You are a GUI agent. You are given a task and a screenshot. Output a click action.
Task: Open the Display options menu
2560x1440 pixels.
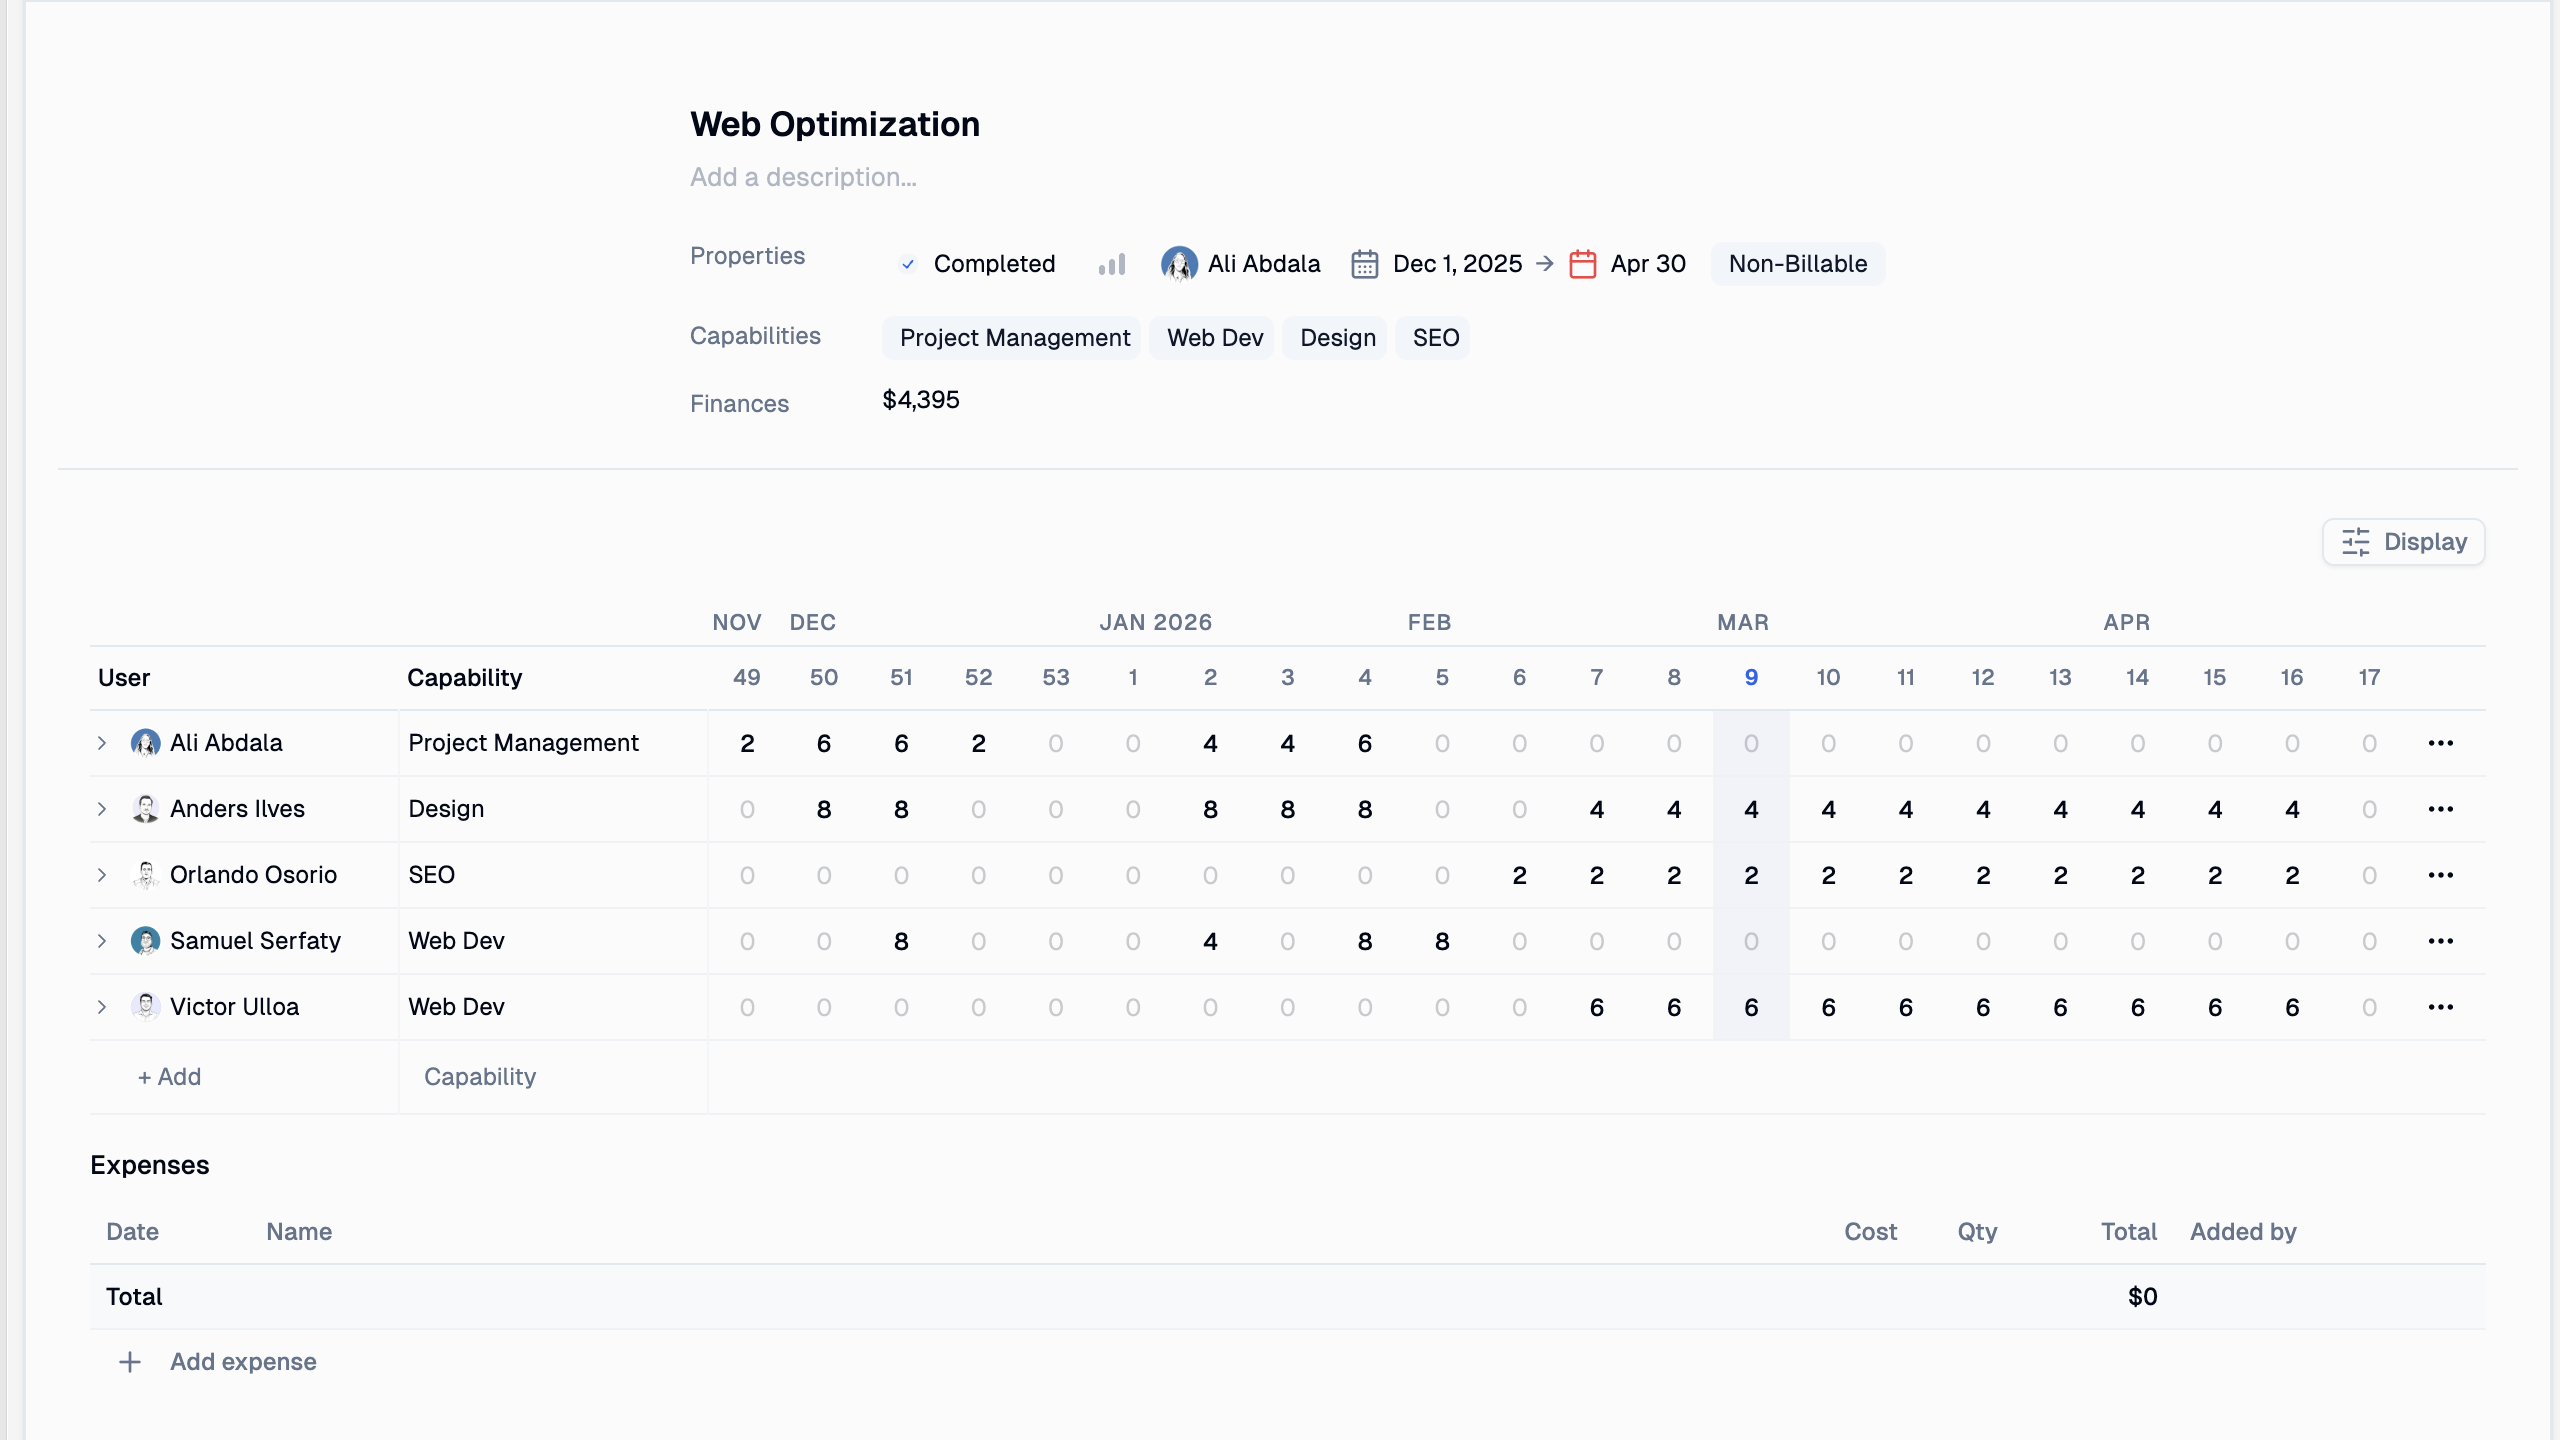[x=2403, y=542]
